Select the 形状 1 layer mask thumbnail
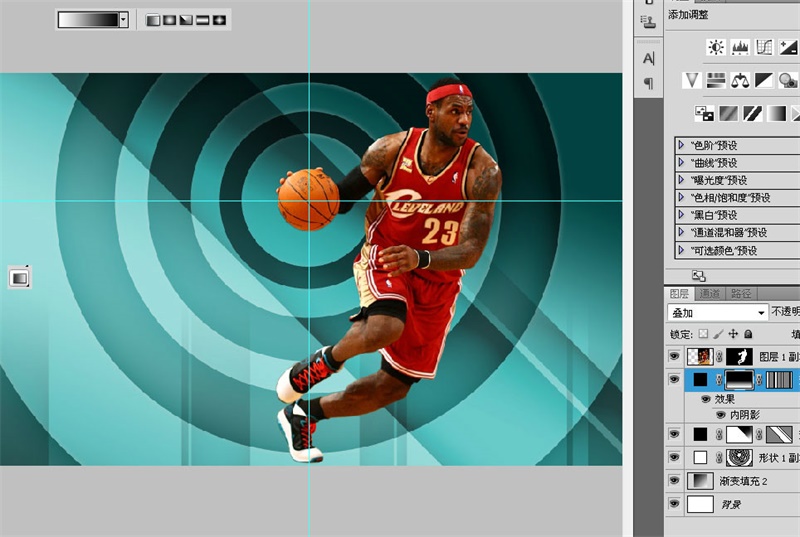 739,458
